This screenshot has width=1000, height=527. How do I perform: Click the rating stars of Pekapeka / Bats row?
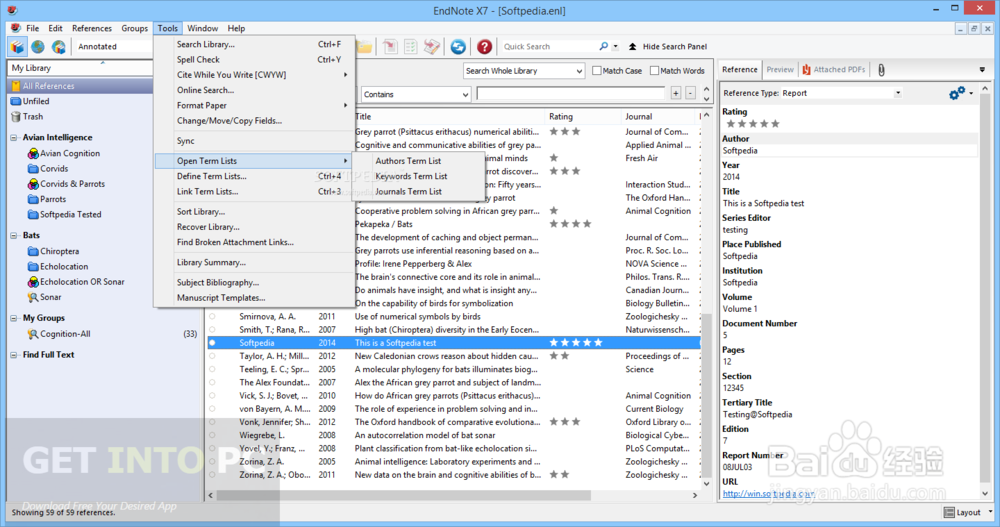570,224
